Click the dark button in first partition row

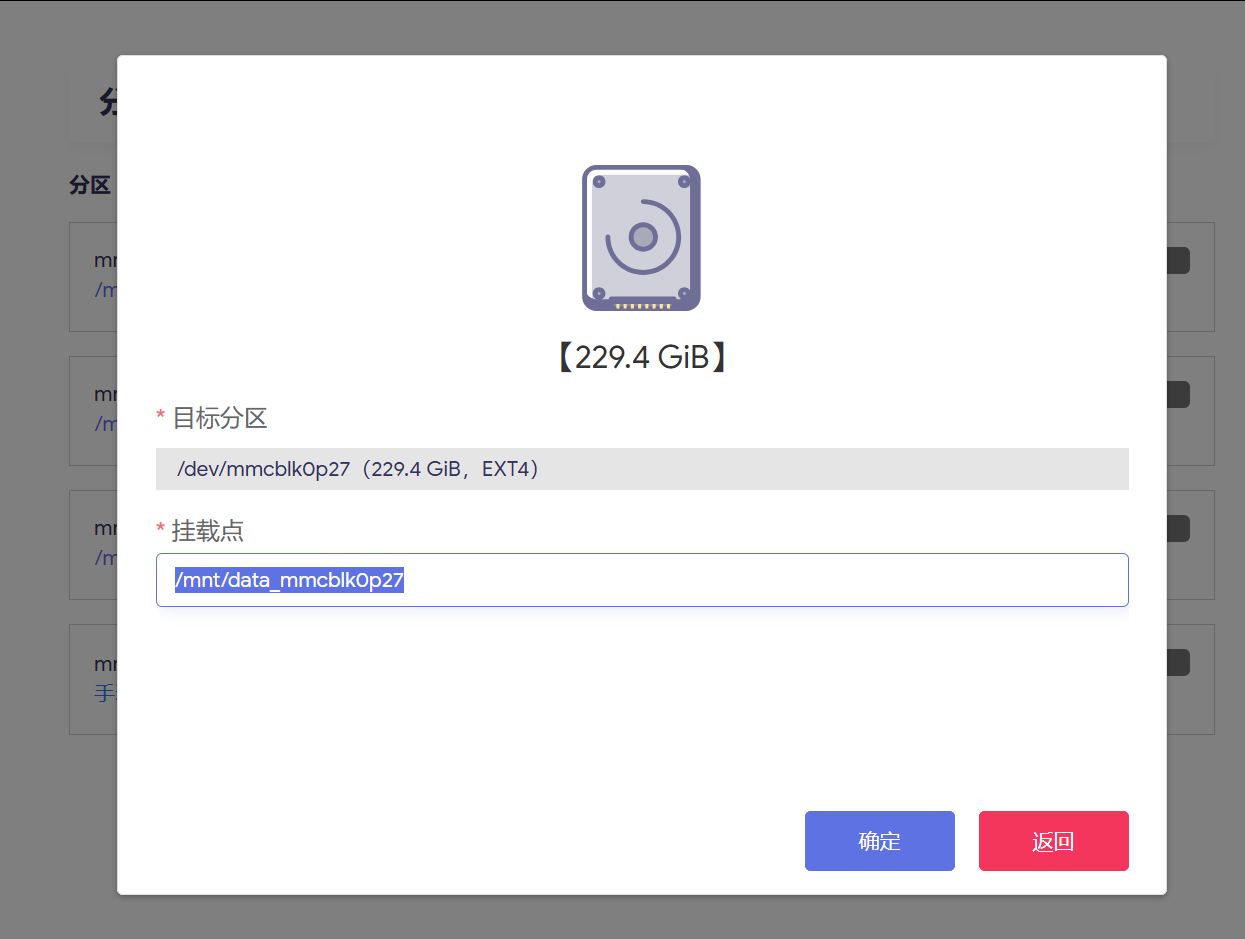[x=1178, y=261]
